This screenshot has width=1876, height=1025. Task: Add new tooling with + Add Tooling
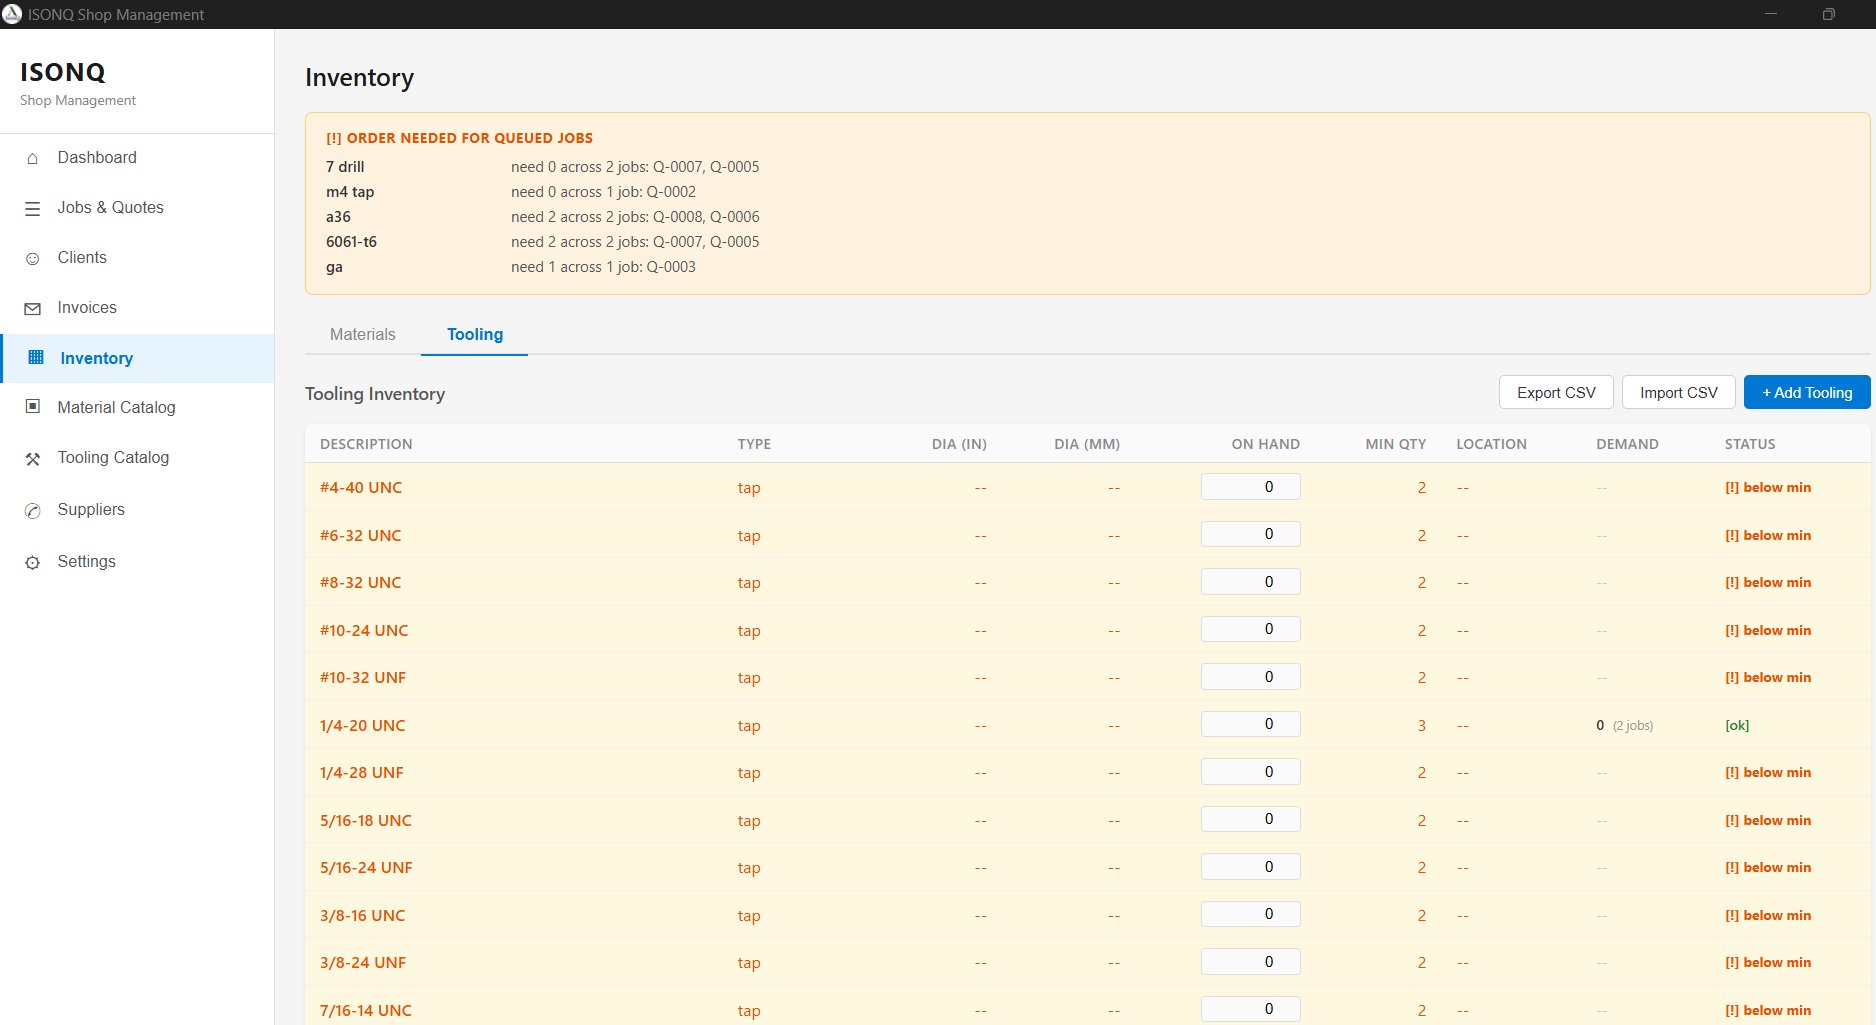point(1806,392)
